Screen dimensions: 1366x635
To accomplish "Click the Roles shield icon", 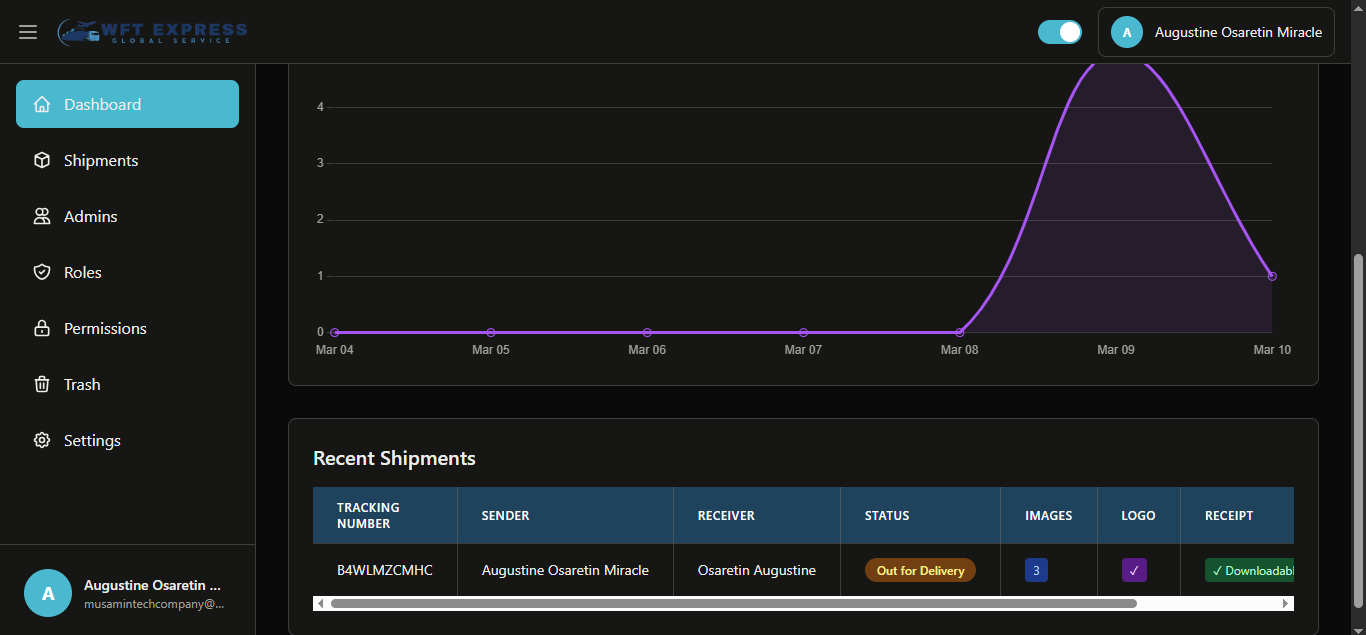I will pyautogui.click(x=42, y=272).
